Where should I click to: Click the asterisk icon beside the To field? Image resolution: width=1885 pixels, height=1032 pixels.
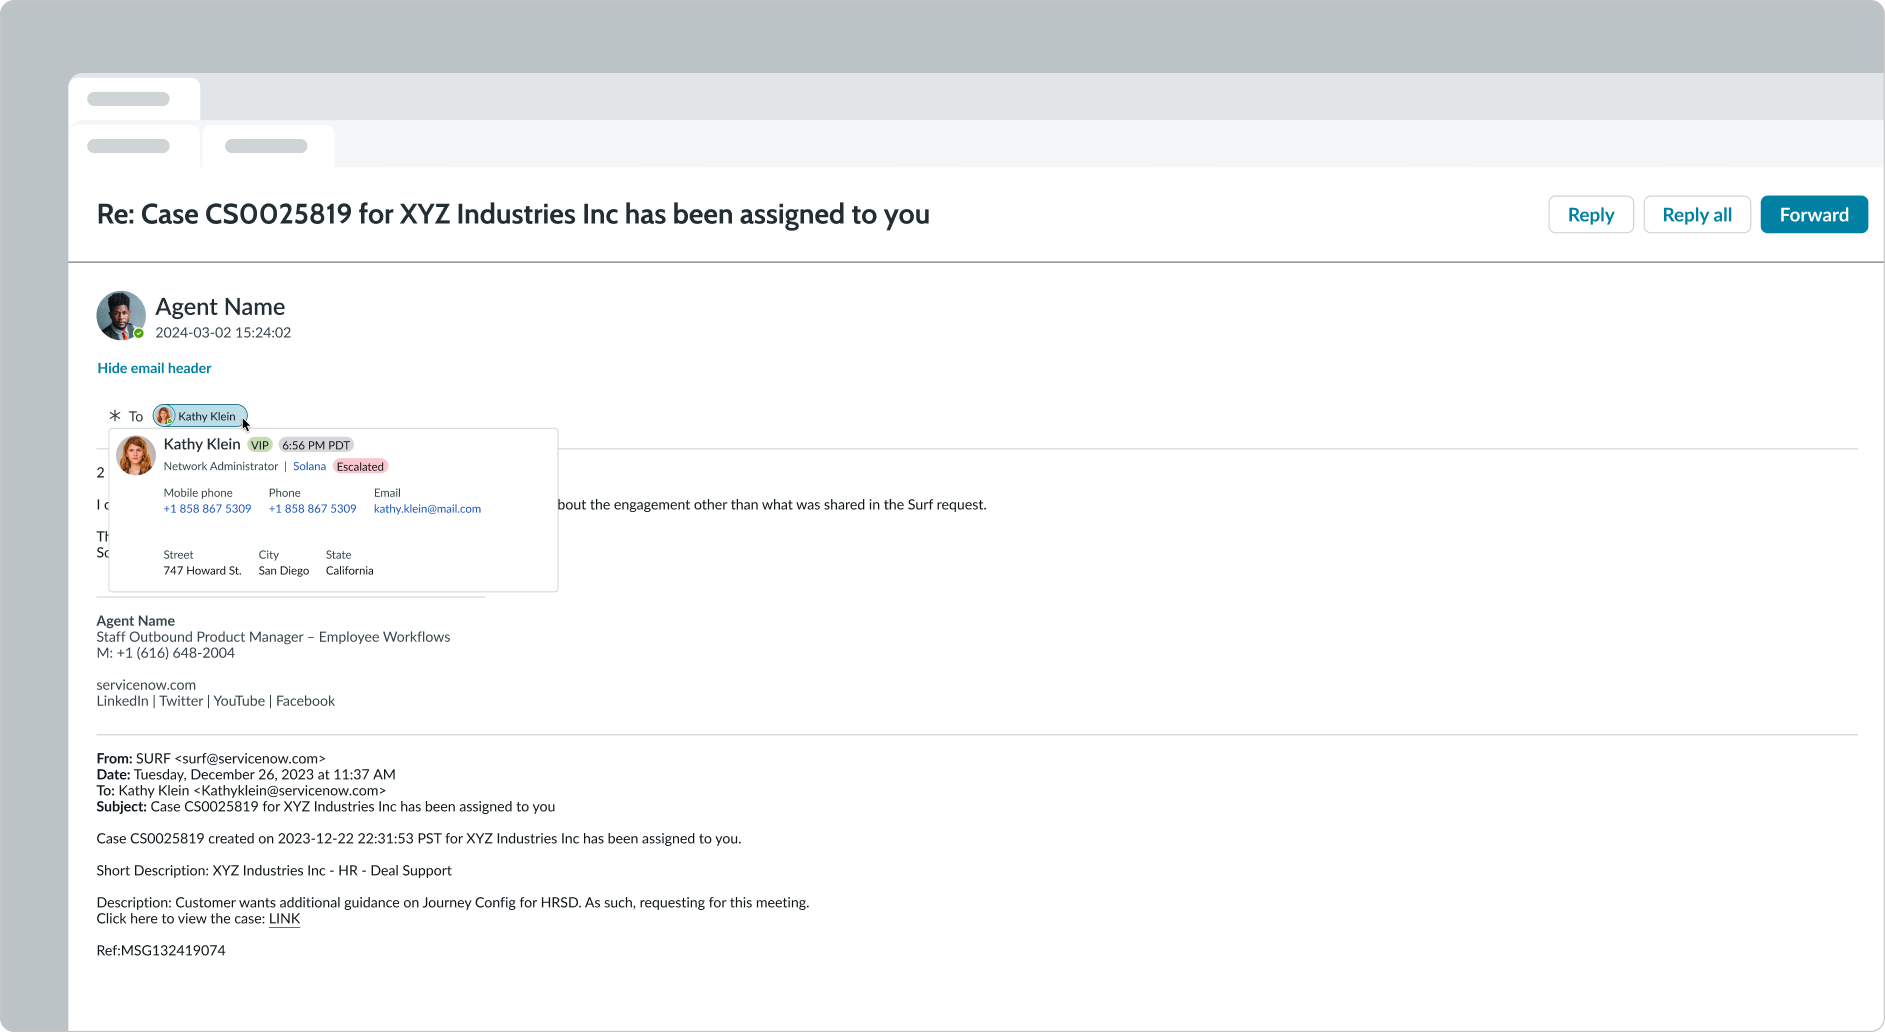[x=113, y=415]
